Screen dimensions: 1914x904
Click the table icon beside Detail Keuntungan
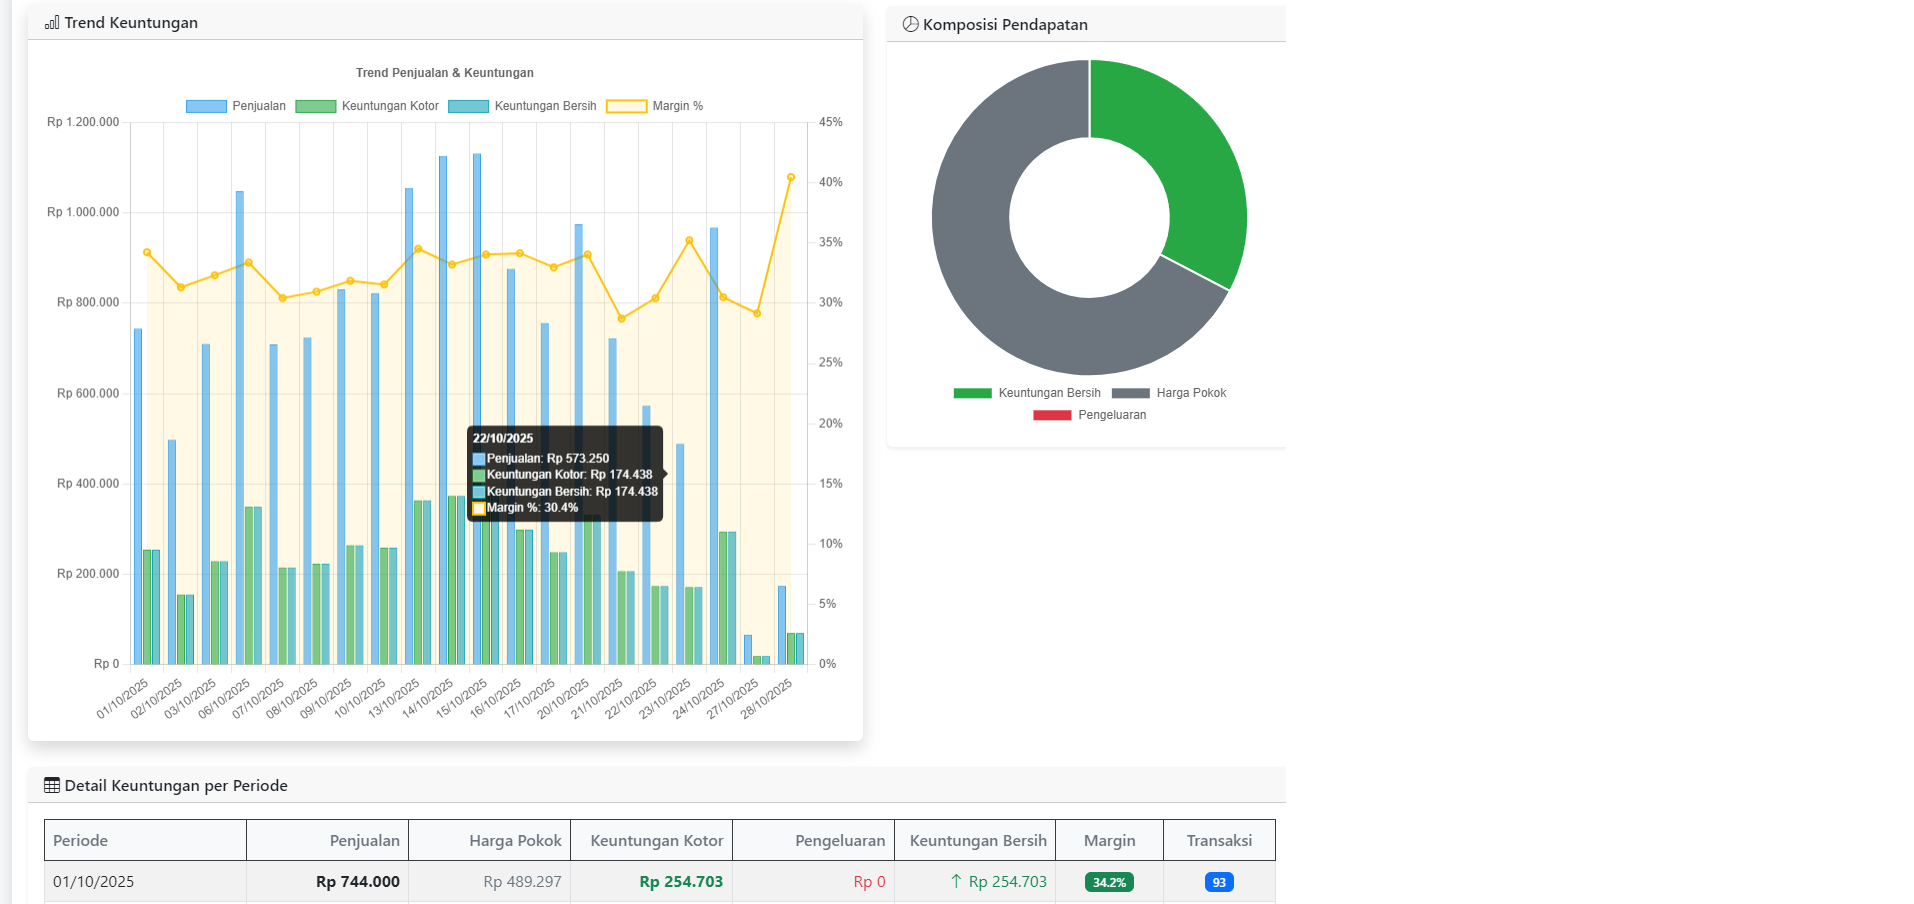pyautogui.click(x=52, y=786)
